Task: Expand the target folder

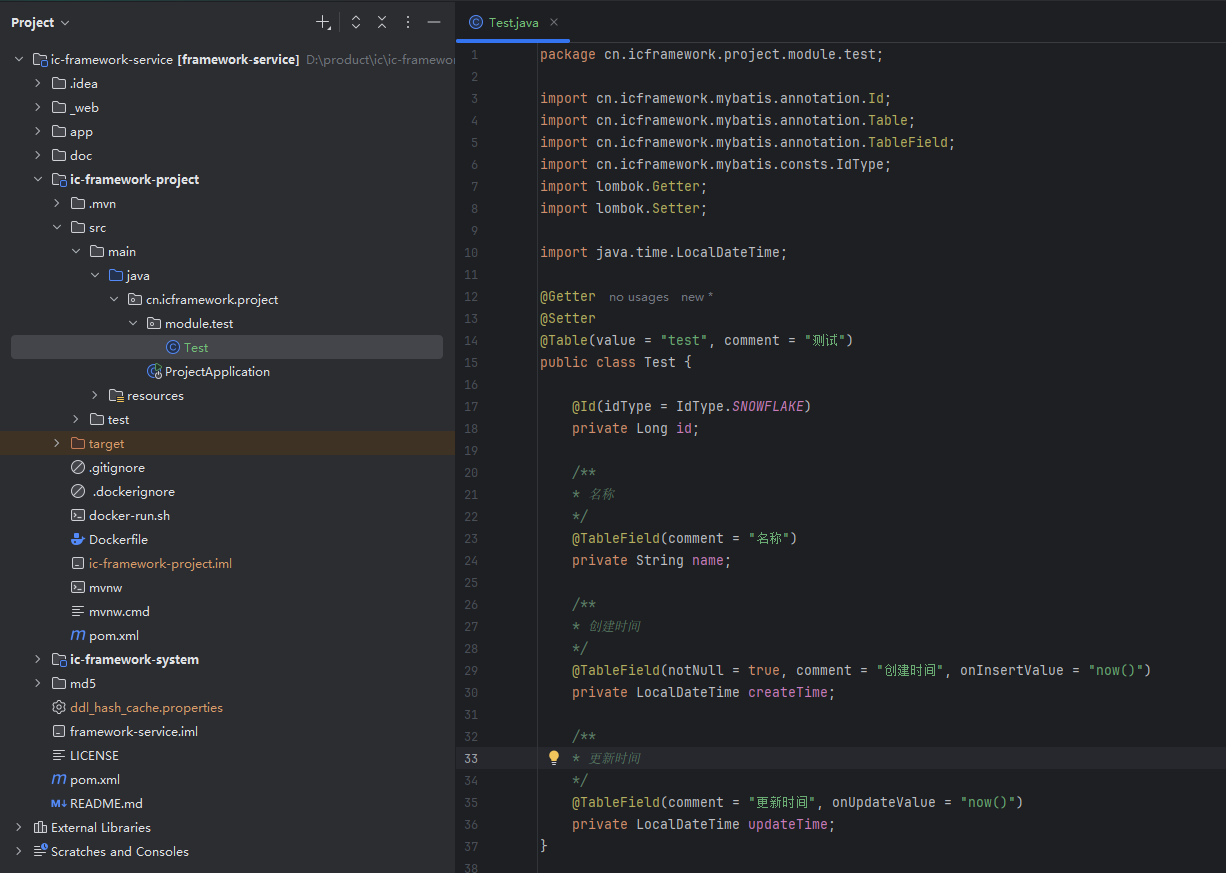Action: (57, 444)
